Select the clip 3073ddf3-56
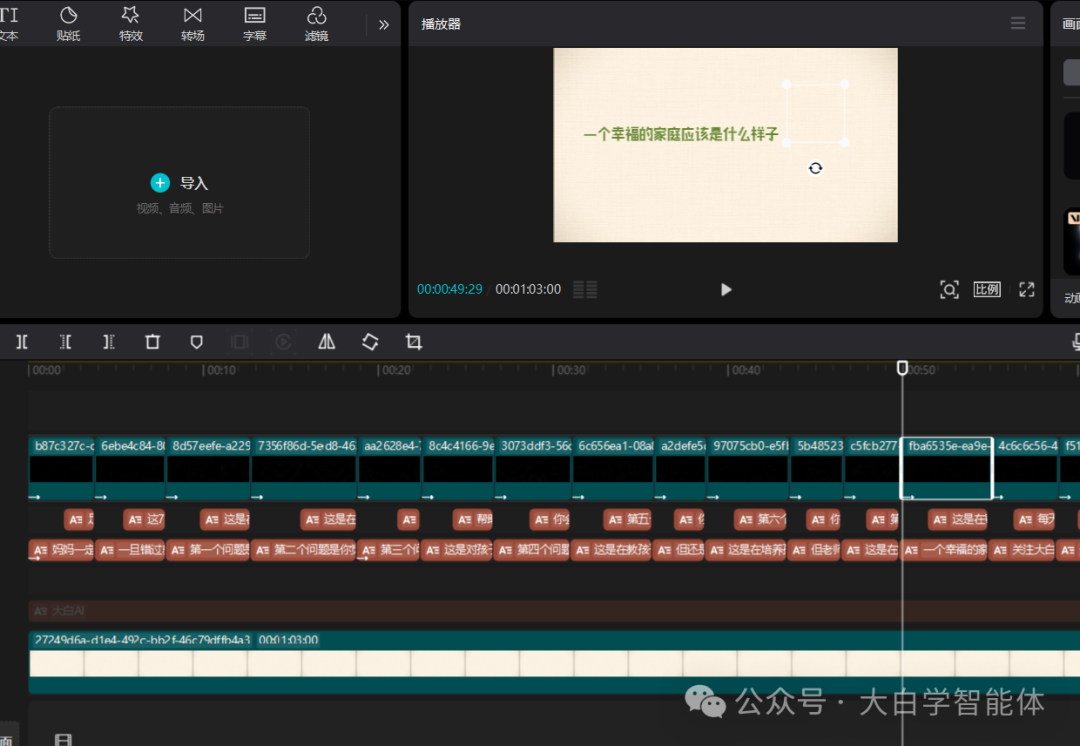Image resolution: width=1080 pixels, height=746 pixels. [534, 468]
